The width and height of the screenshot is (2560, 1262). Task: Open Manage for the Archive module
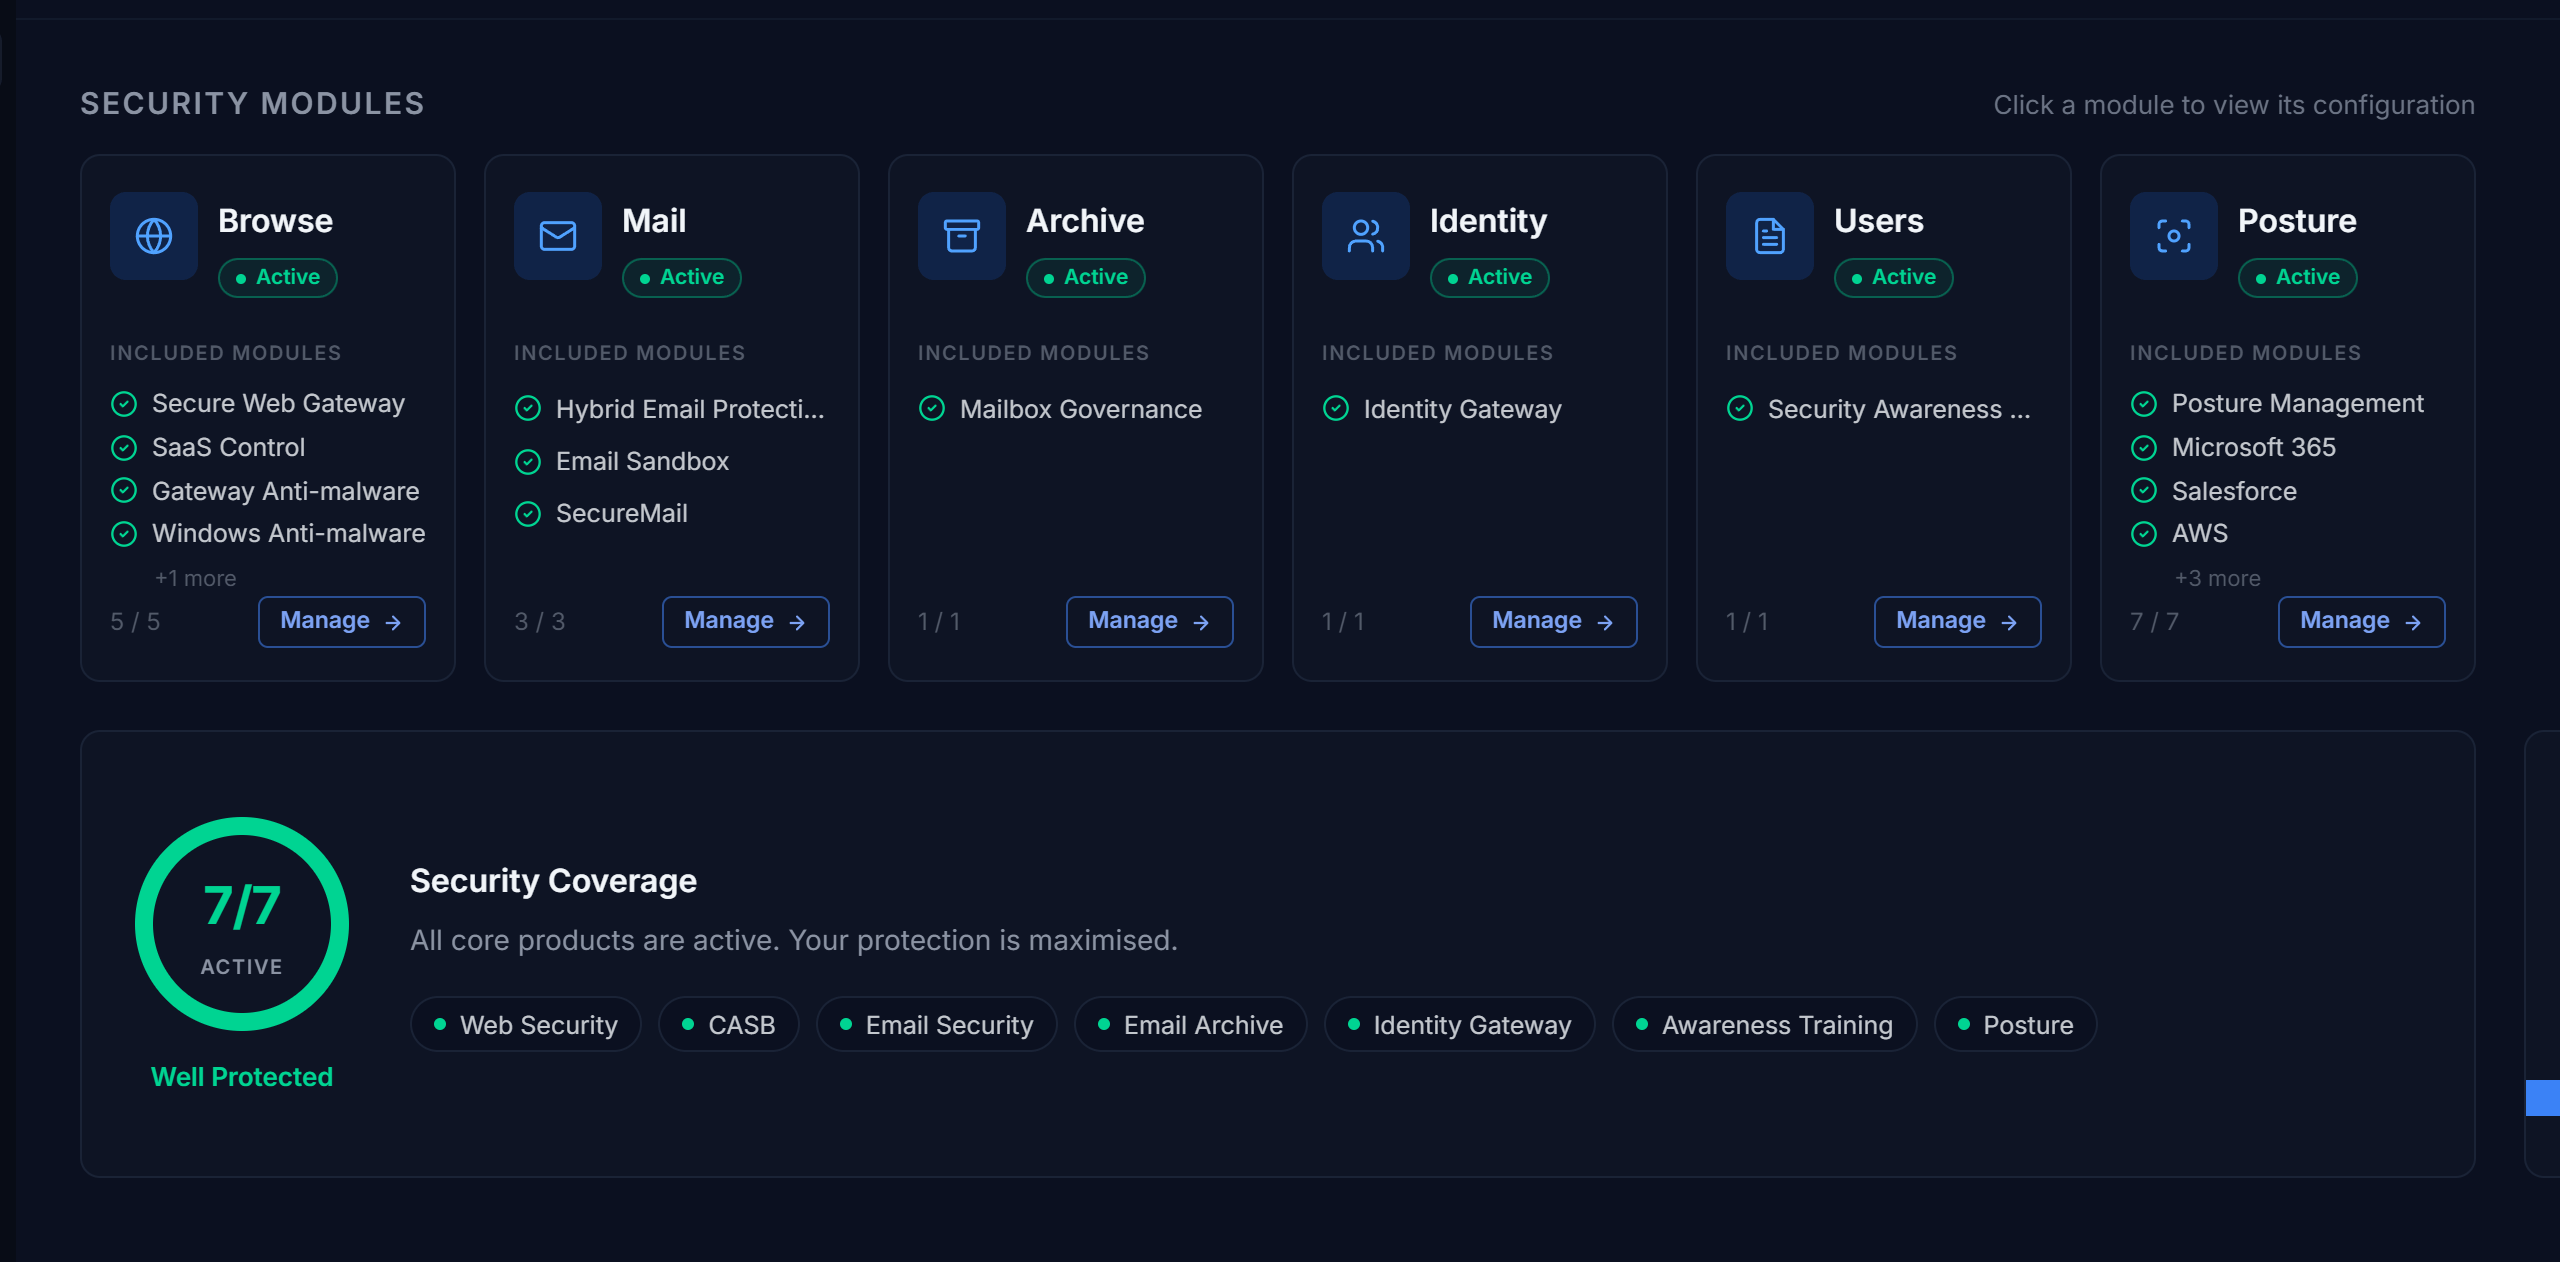(x=1150, y=621)
